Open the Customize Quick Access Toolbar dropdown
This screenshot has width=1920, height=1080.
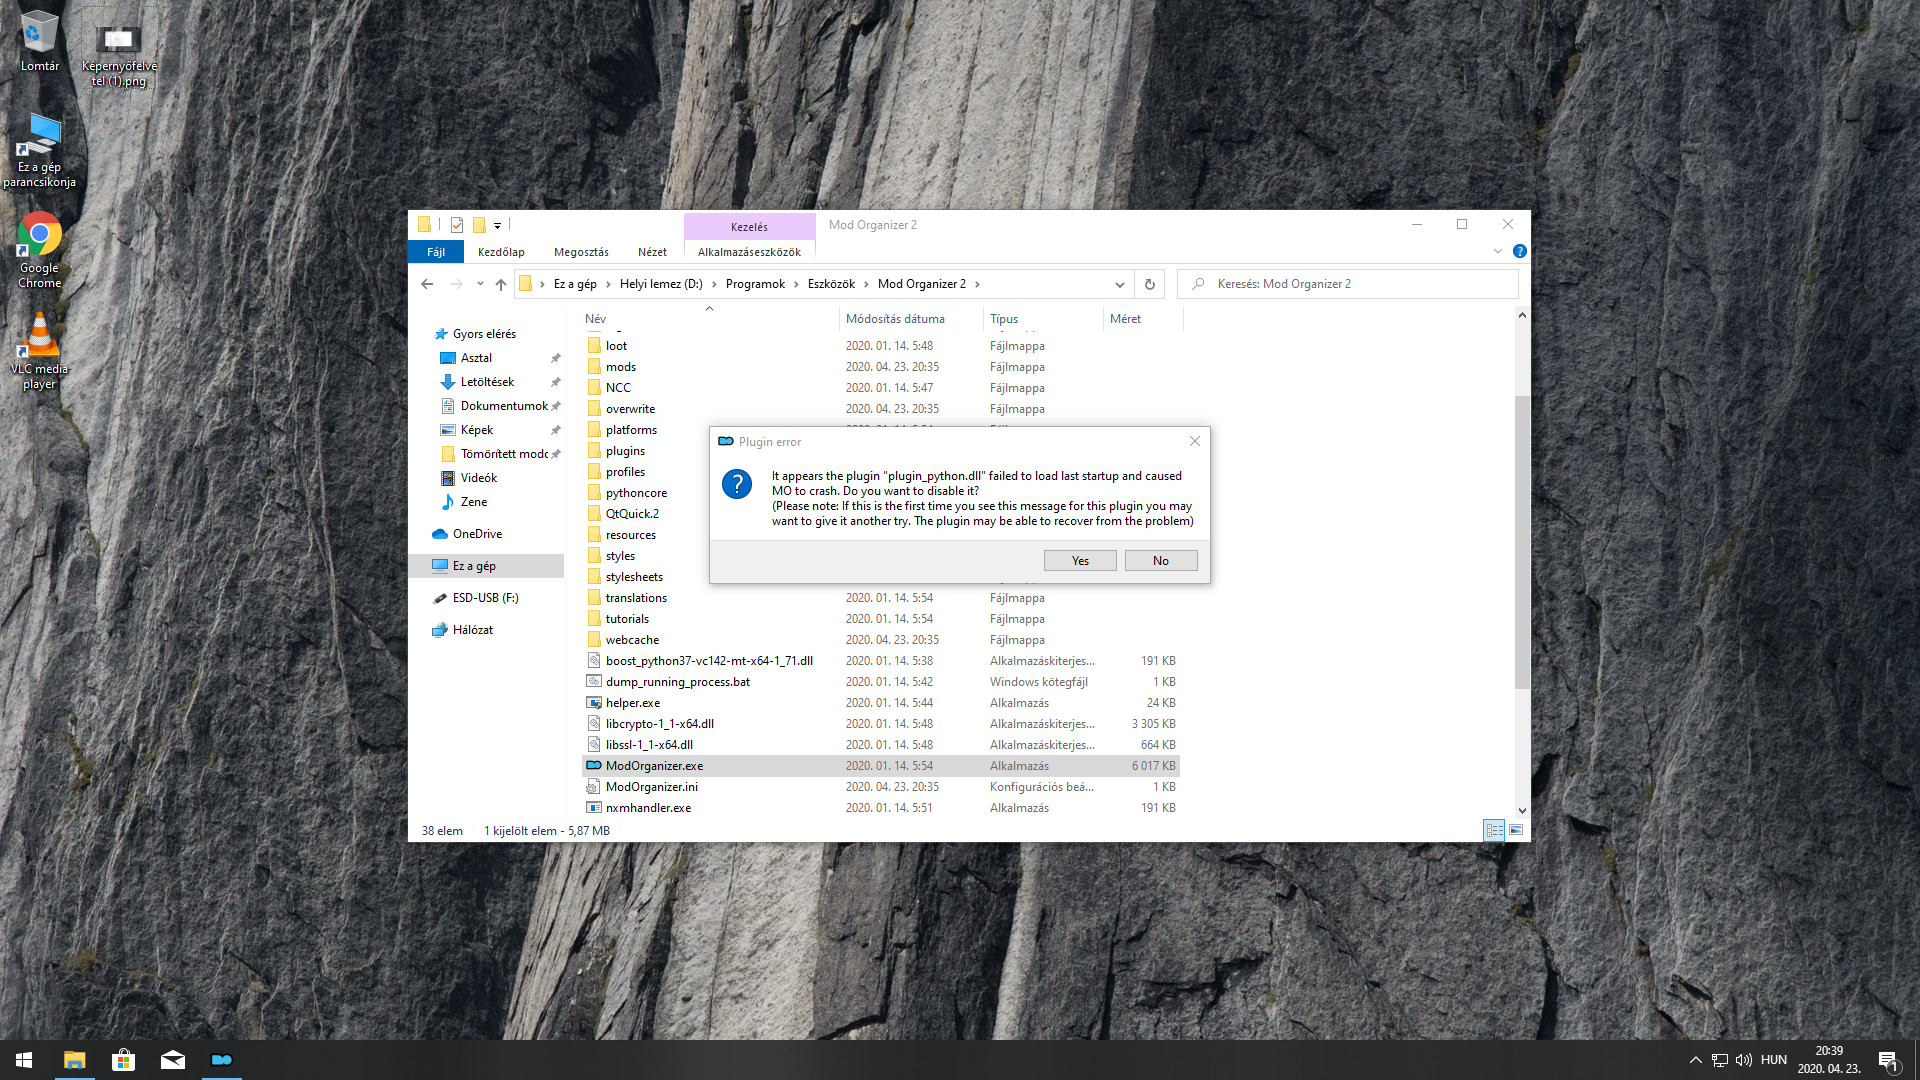(x=497, y=226)
